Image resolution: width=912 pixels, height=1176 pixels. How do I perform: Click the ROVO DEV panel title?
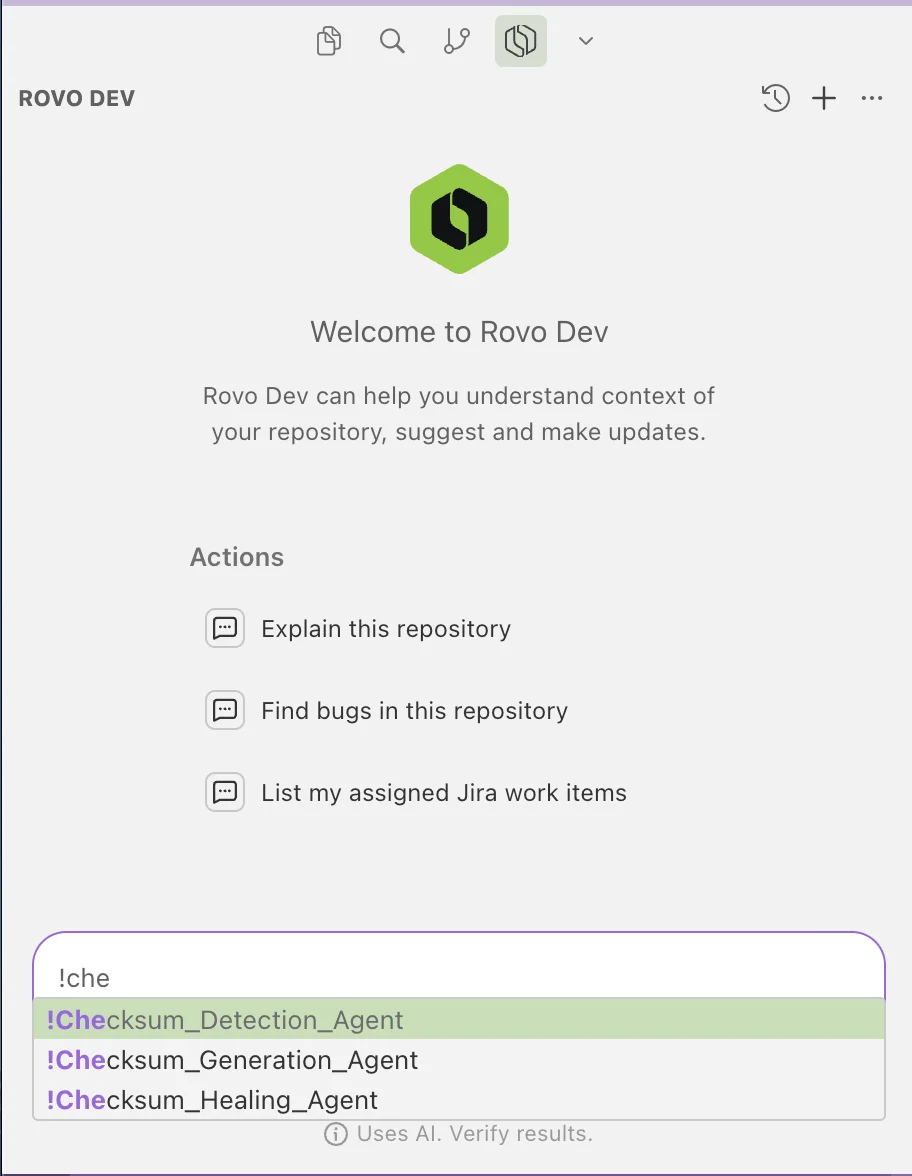pos(76,98)
